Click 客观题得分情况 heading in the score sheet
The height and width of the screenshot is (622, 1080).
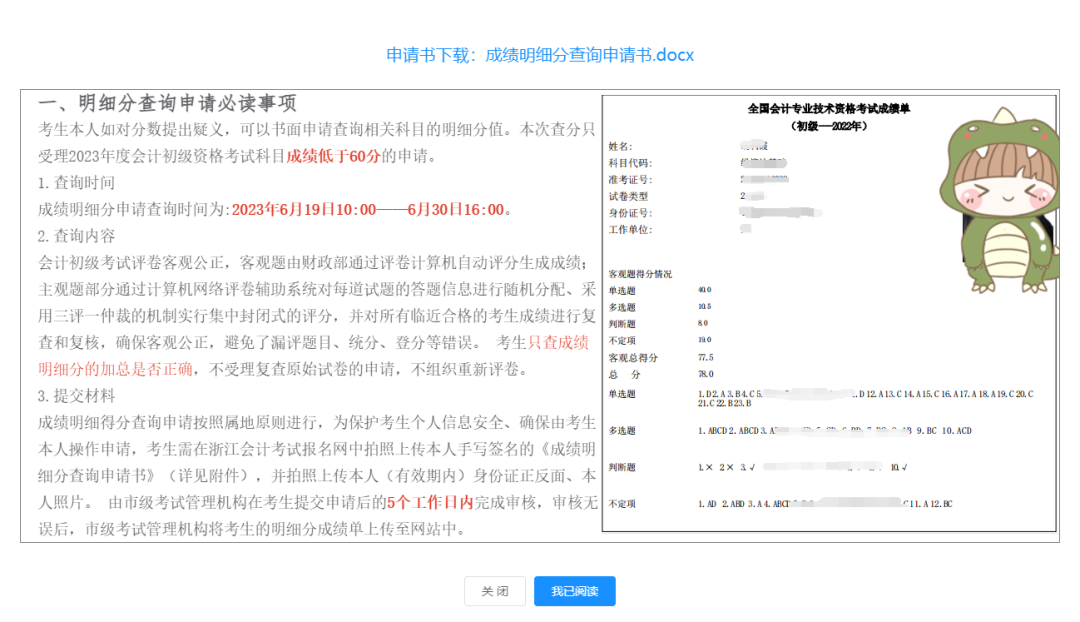pos(640,273)
